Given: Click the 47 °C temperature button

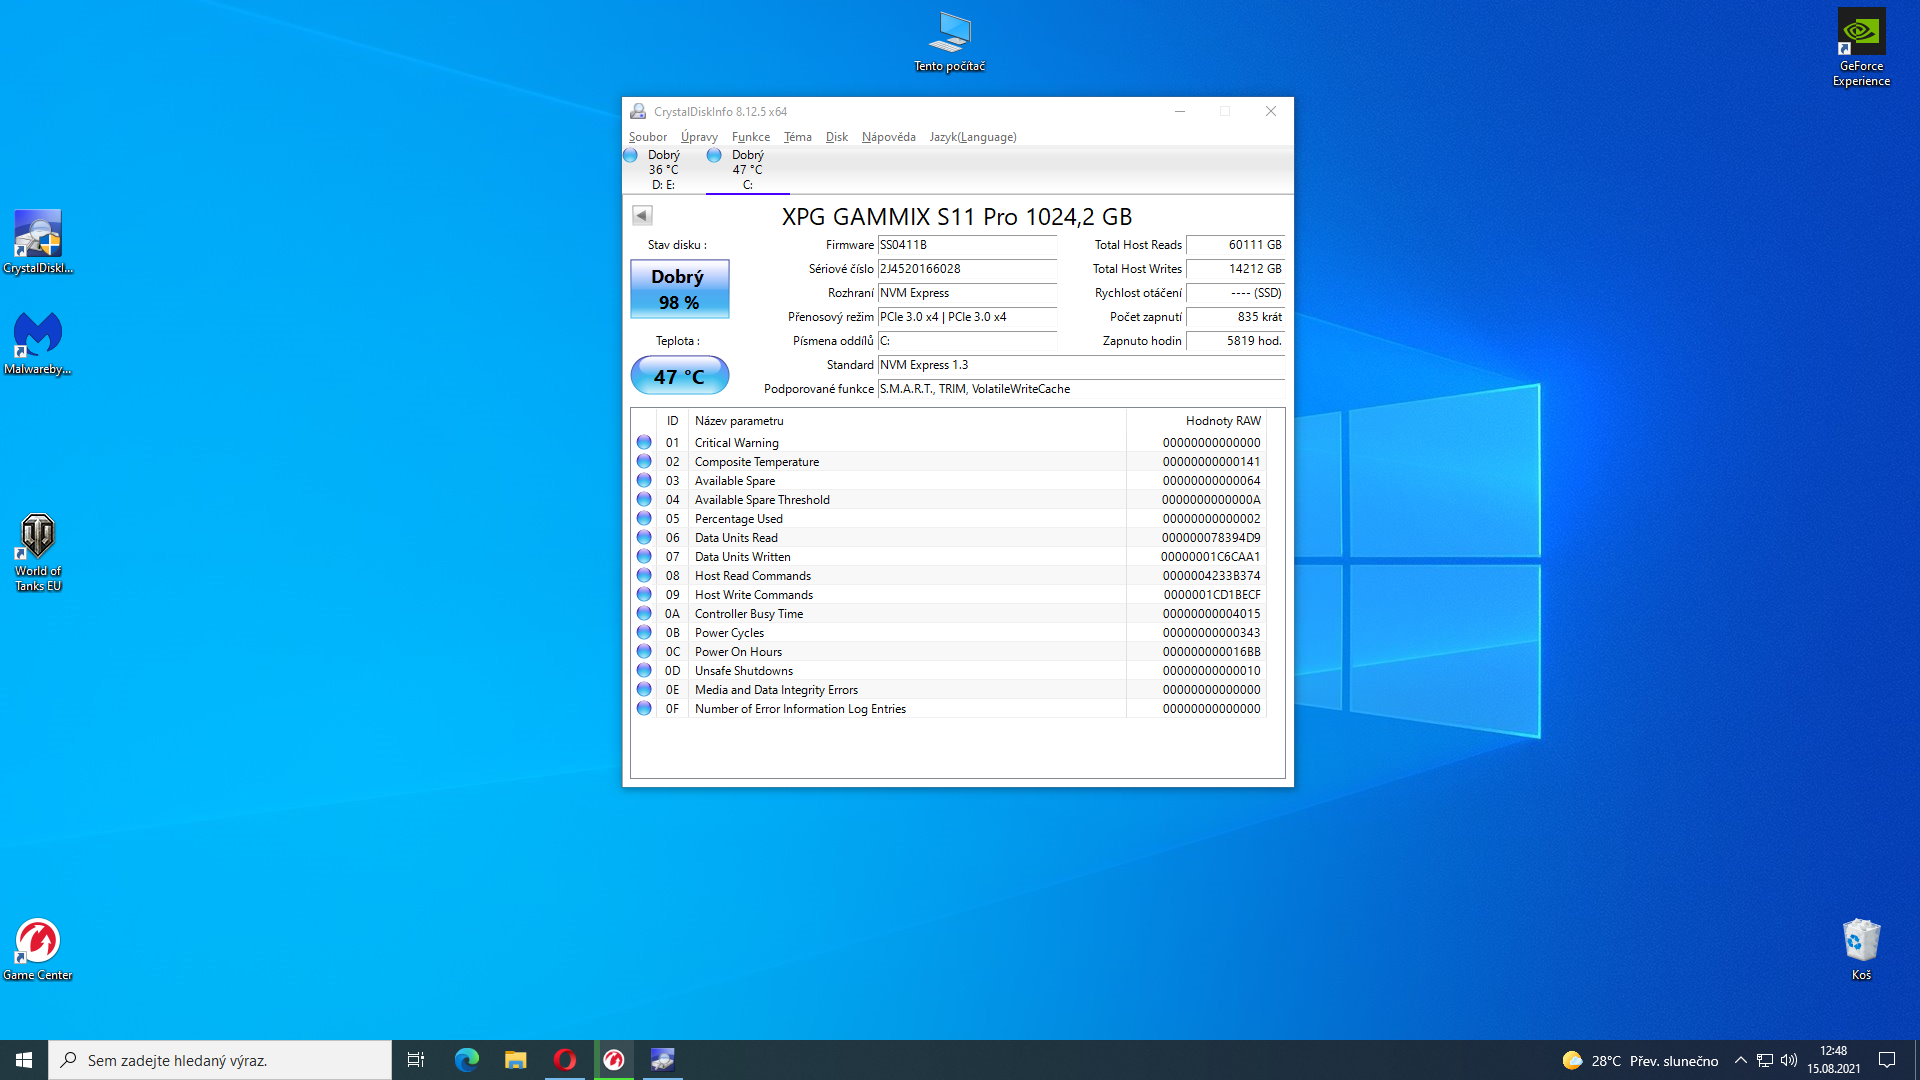Looking at the screenshot, I should [679, 376].
